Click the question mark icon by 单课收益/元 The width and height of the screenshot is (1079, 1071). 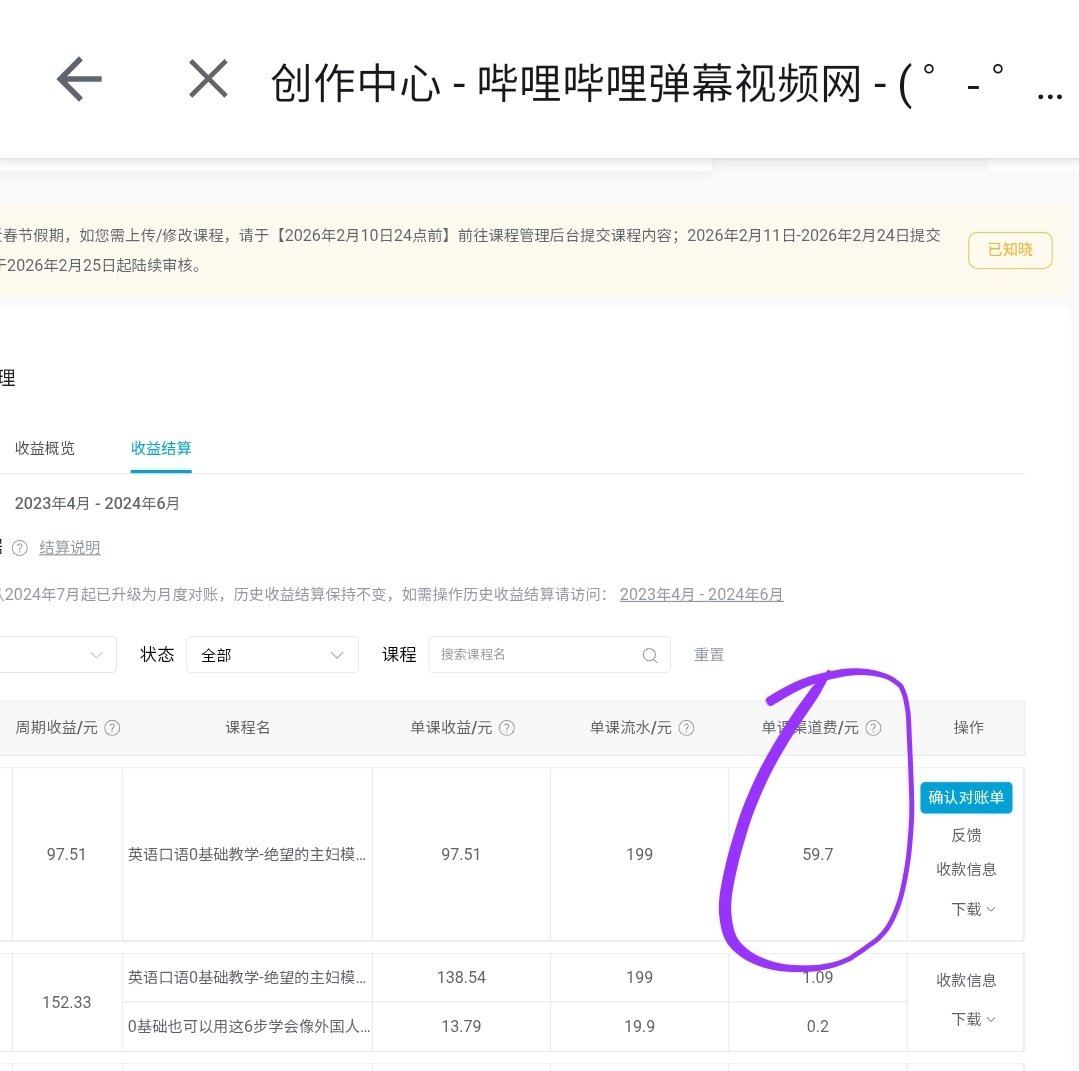(505, 728)
